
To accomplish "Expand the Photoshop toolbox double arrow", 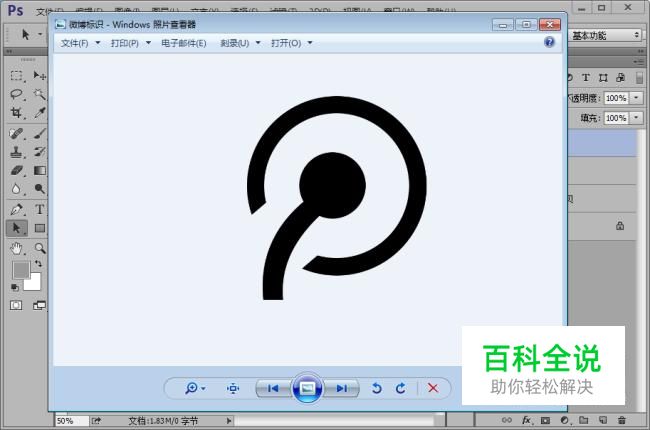I will 9,51.
